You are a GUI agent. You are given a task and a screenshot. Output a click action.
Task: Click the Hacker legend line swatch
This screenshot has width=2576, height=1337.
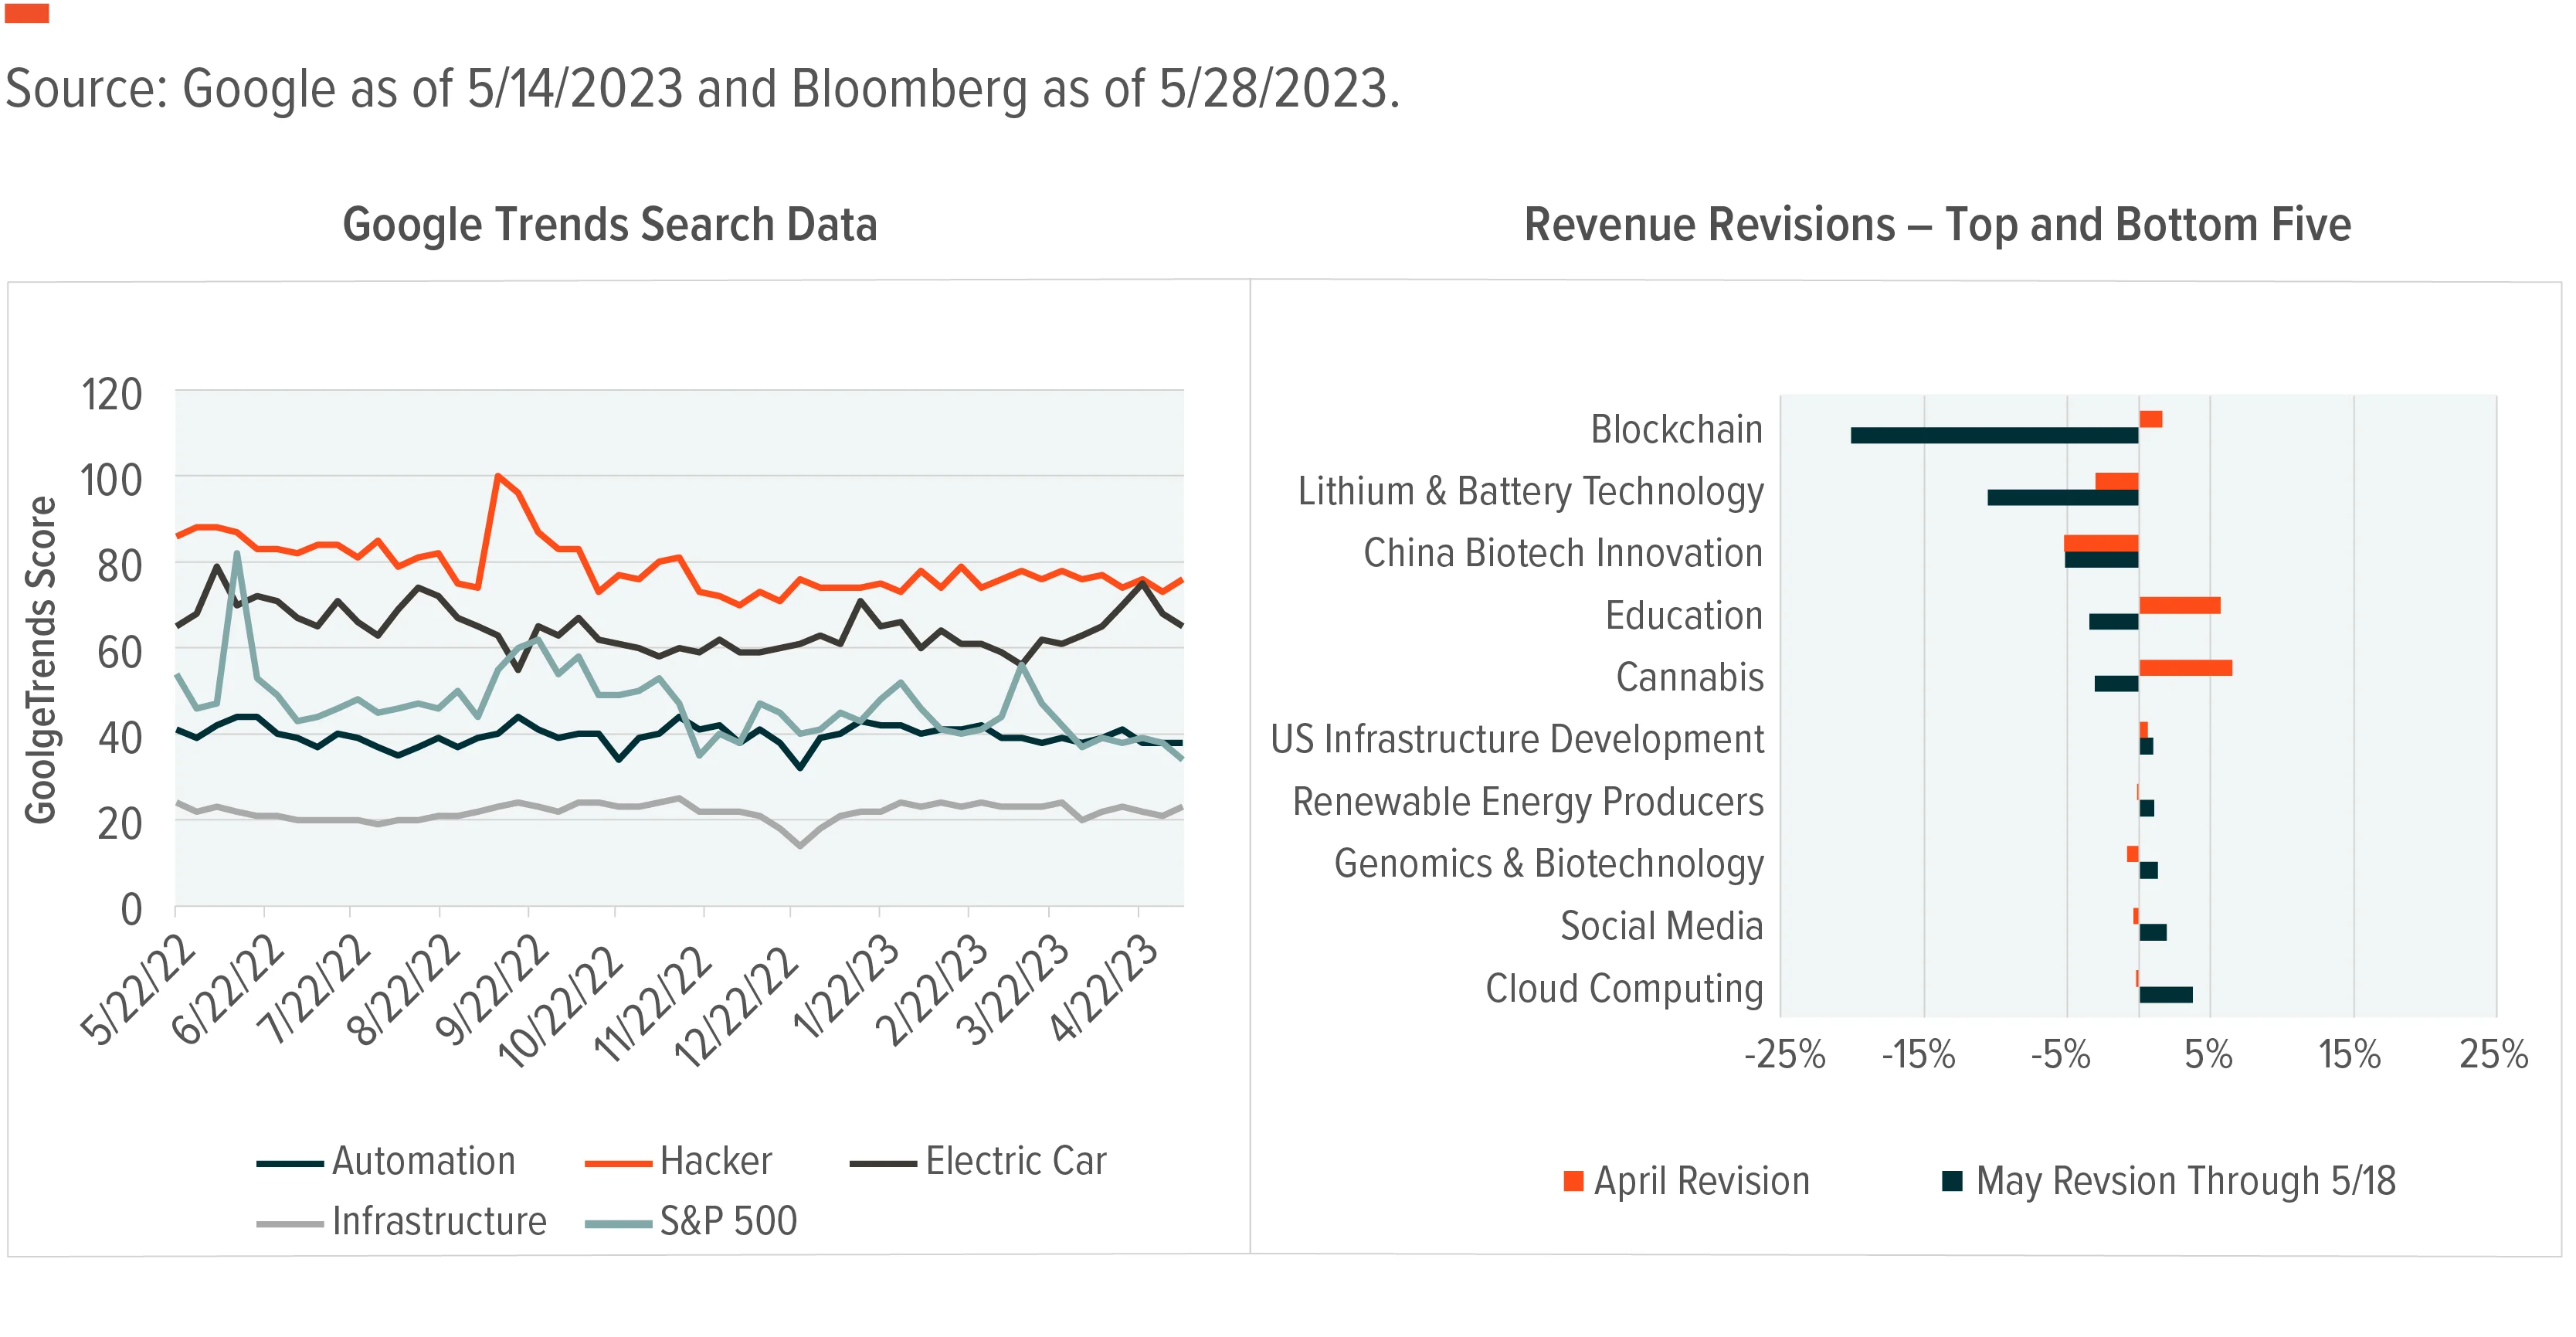[x=618, y=1163]
